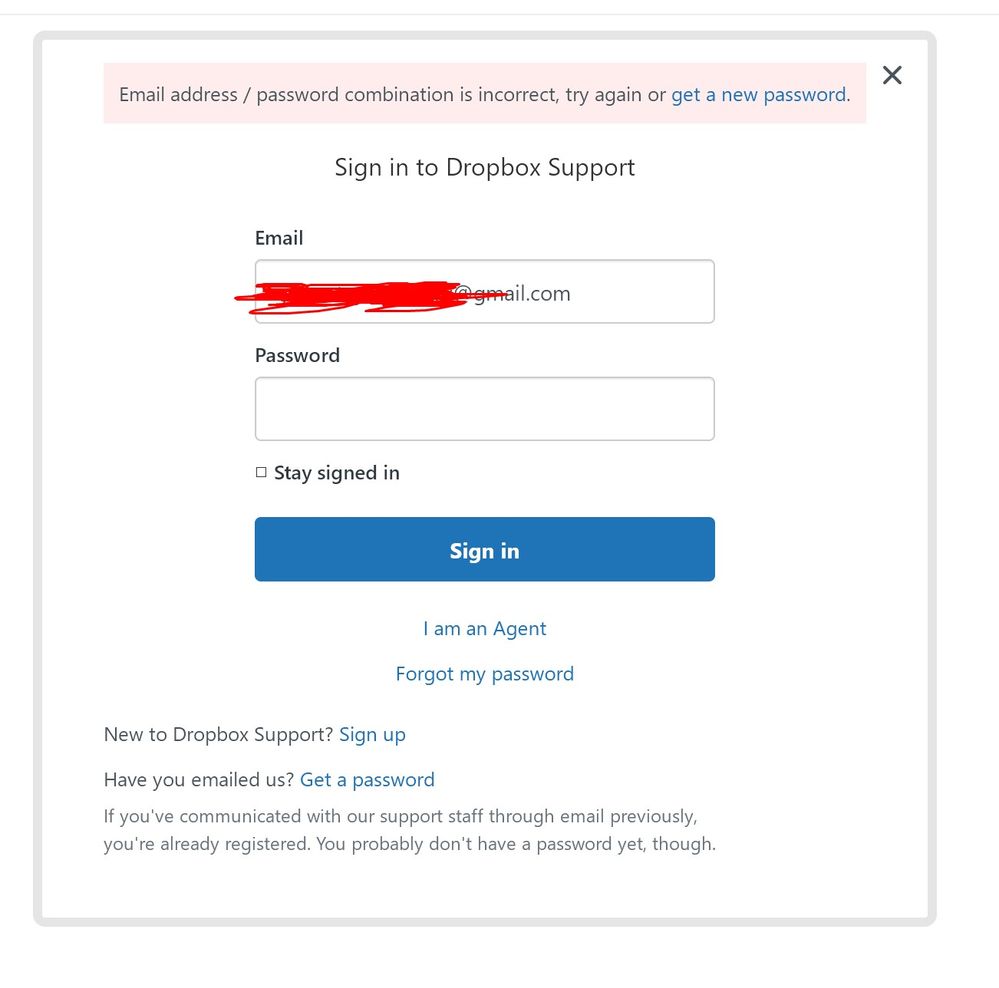The width and height of the screenshot is (999, 988).
Task: Click the 'Have you emailed us?' text
Action: tap(198, 780)
